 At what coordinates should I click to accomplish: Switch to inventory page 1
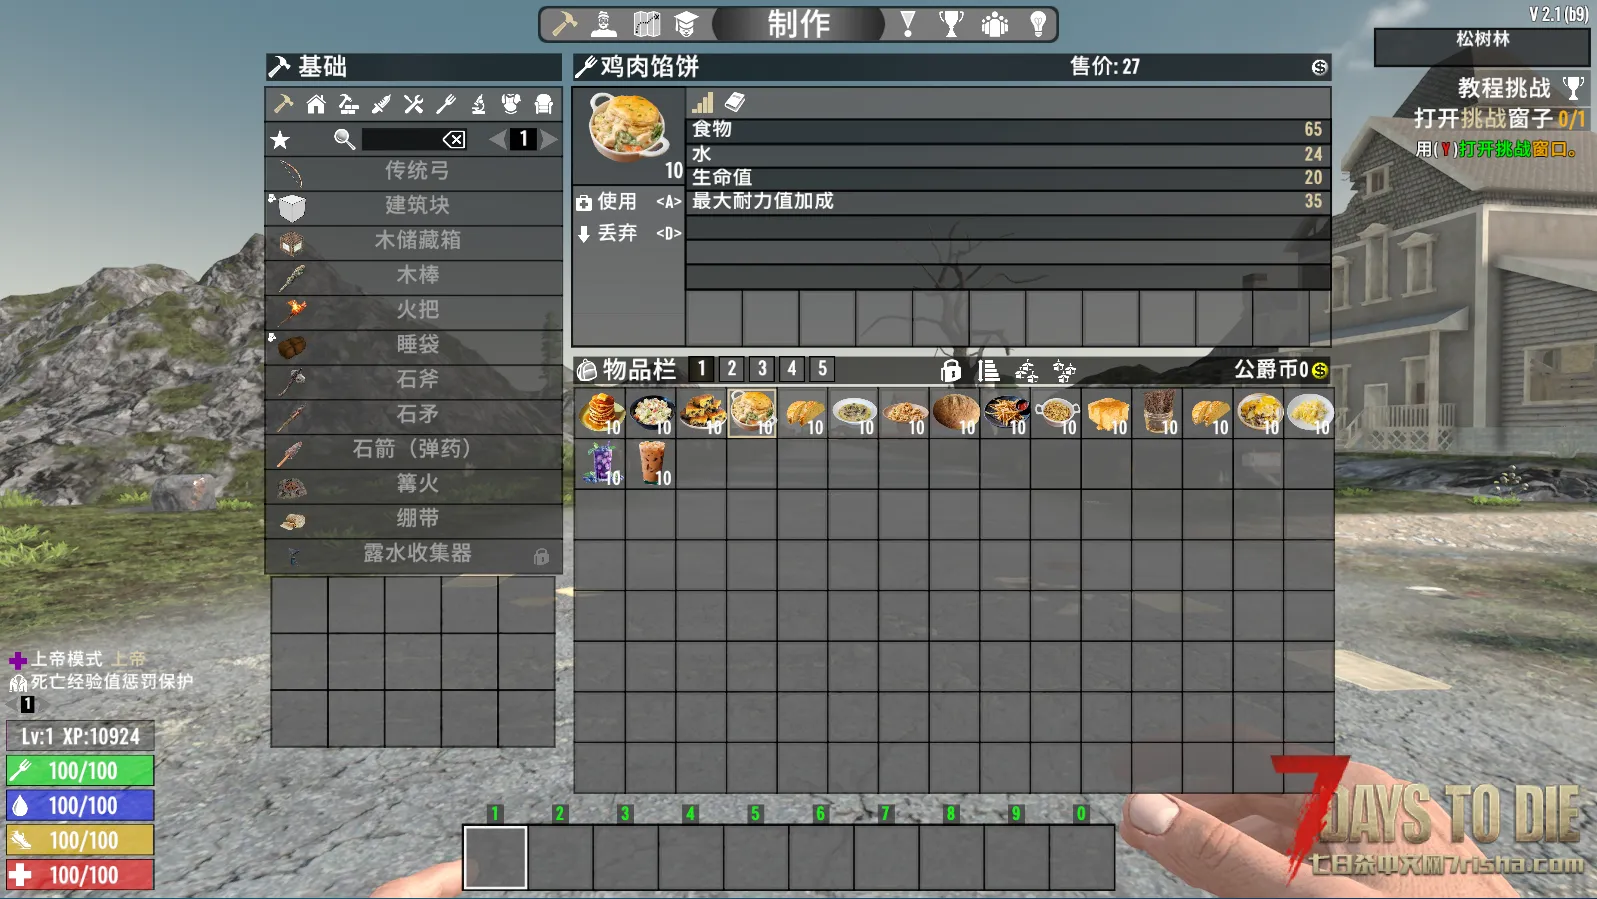click(x=702, y=369)
